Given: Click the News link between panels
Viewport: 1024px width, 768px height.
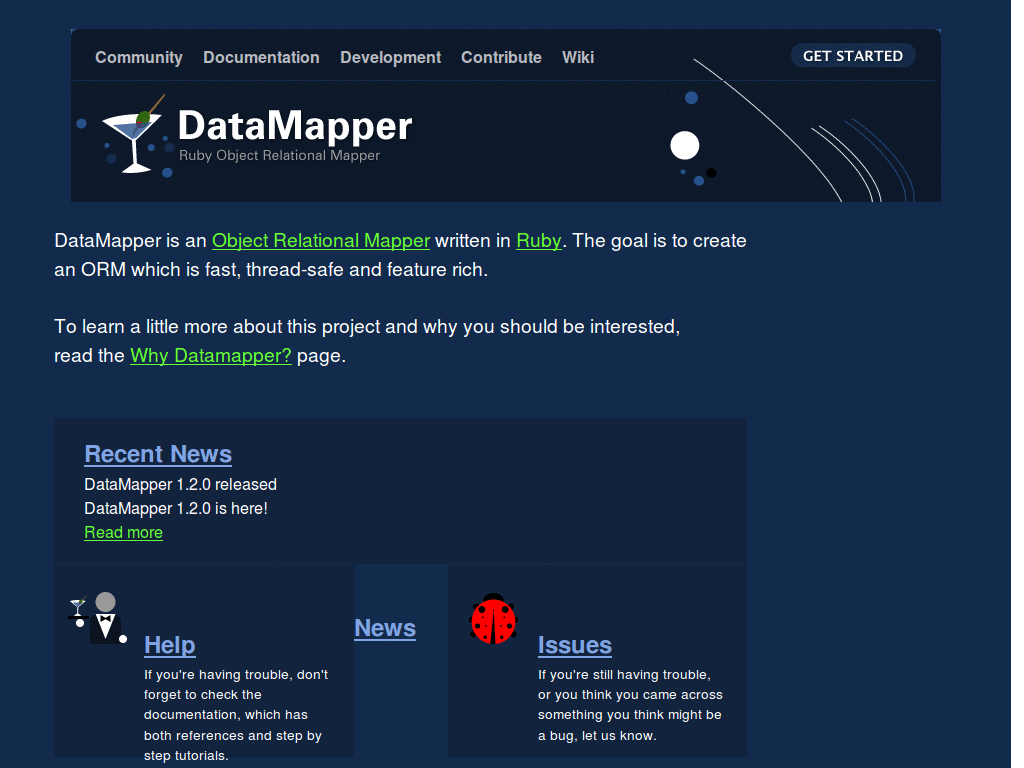Looking at the screenshot, I should [x=385, y=628].
